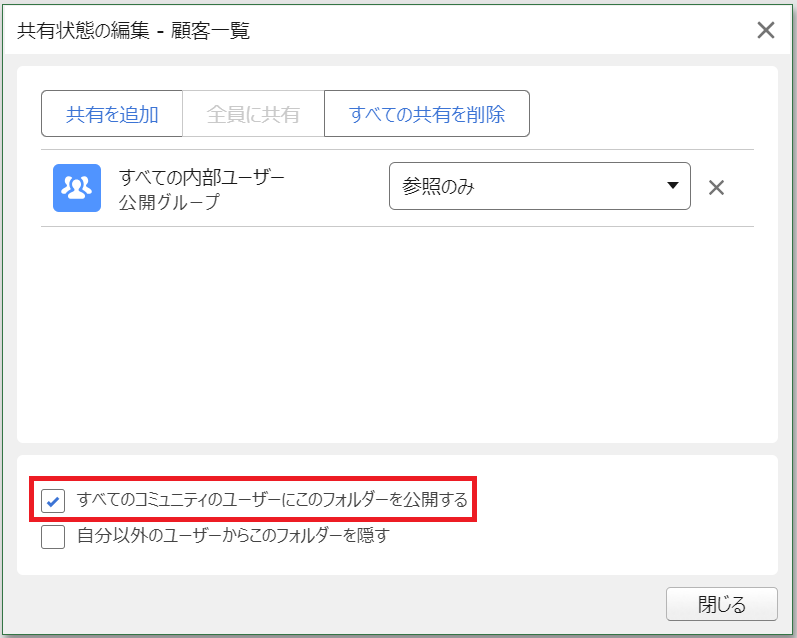Screen dimensions: 797x638
Task: Click the 閉じる button
Action: [x=722, y=604]
